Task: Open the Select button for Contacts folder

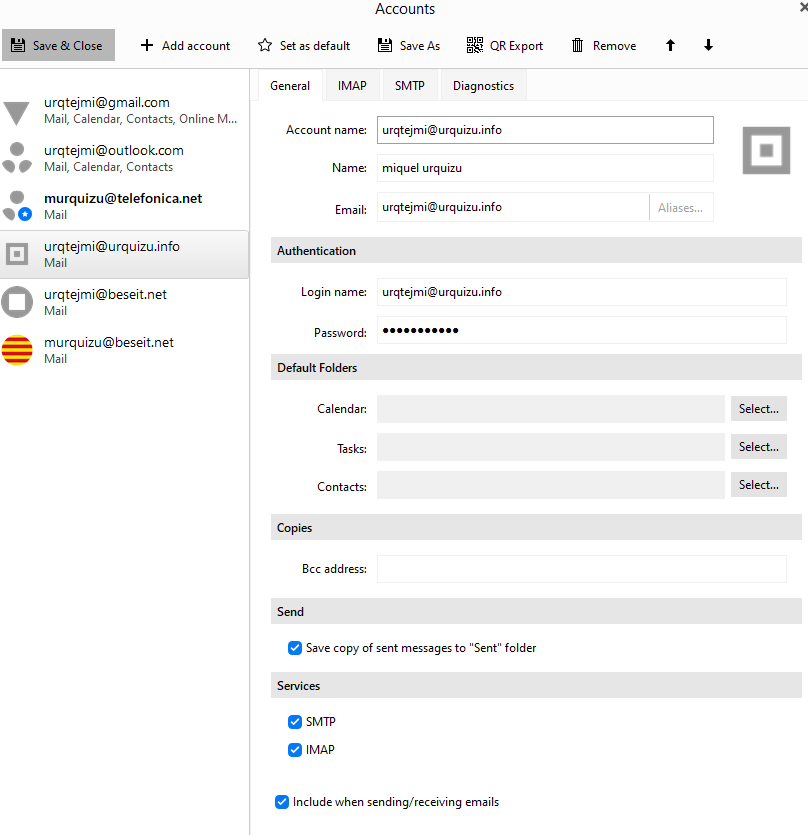Action: (758, 485)
